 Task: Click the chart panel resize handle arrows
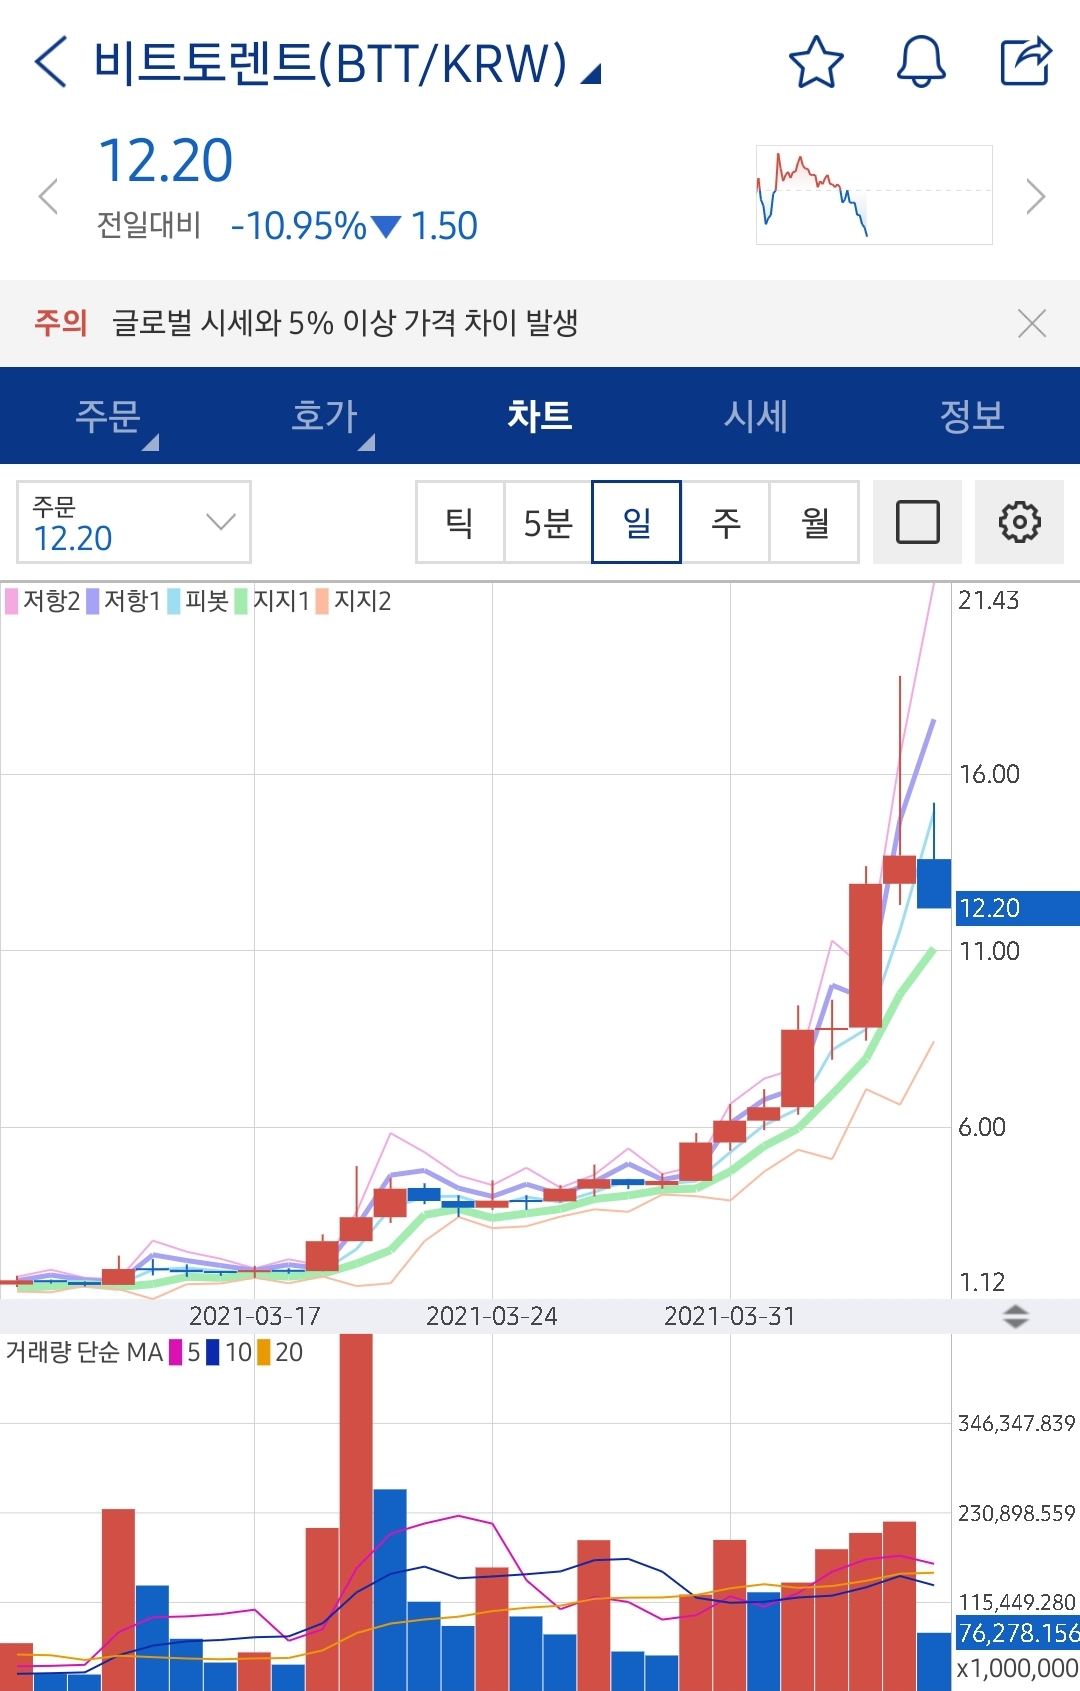1016,1316
